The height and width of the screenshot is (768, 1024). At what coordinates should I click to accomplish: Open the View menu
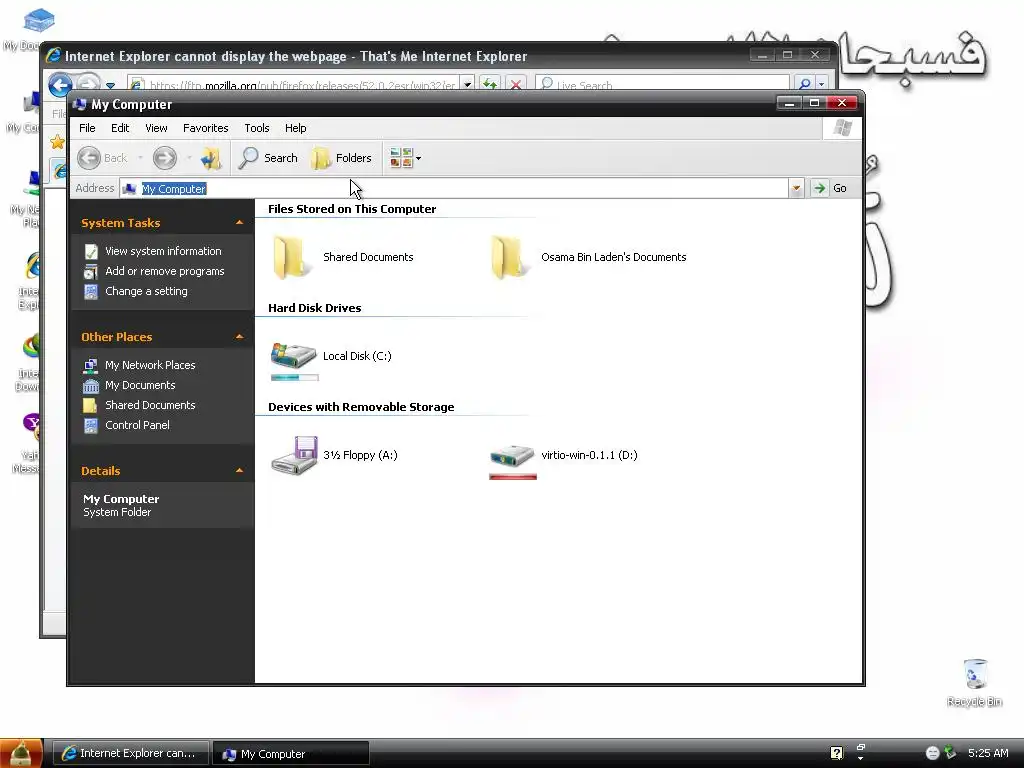(x=156, y=128)
